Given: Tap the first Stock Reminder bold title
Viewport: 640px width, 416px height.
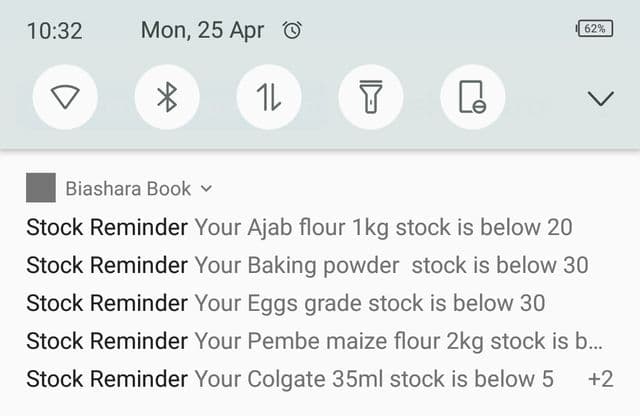Looking at the screenshot, I should click(x=107, y=227).
